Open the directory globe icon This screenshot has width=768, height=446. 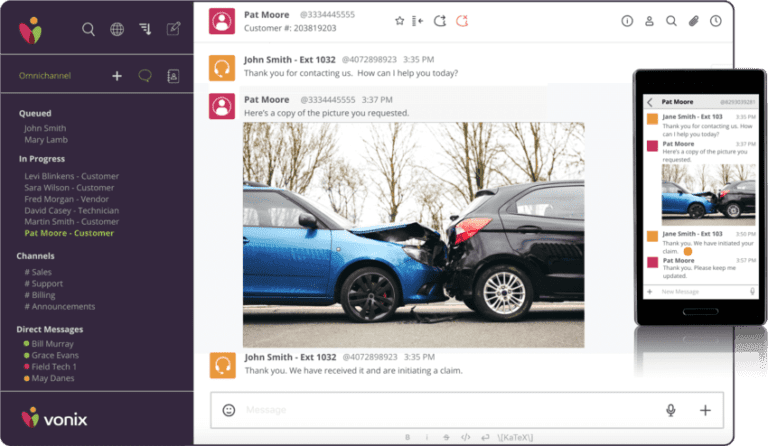pyautogui.click(x=117, y=29)
